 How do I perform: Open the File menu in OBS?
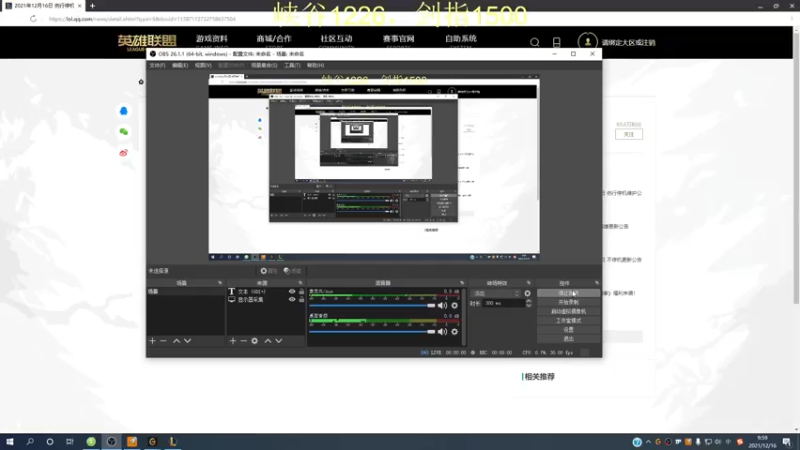pos(157,65)
